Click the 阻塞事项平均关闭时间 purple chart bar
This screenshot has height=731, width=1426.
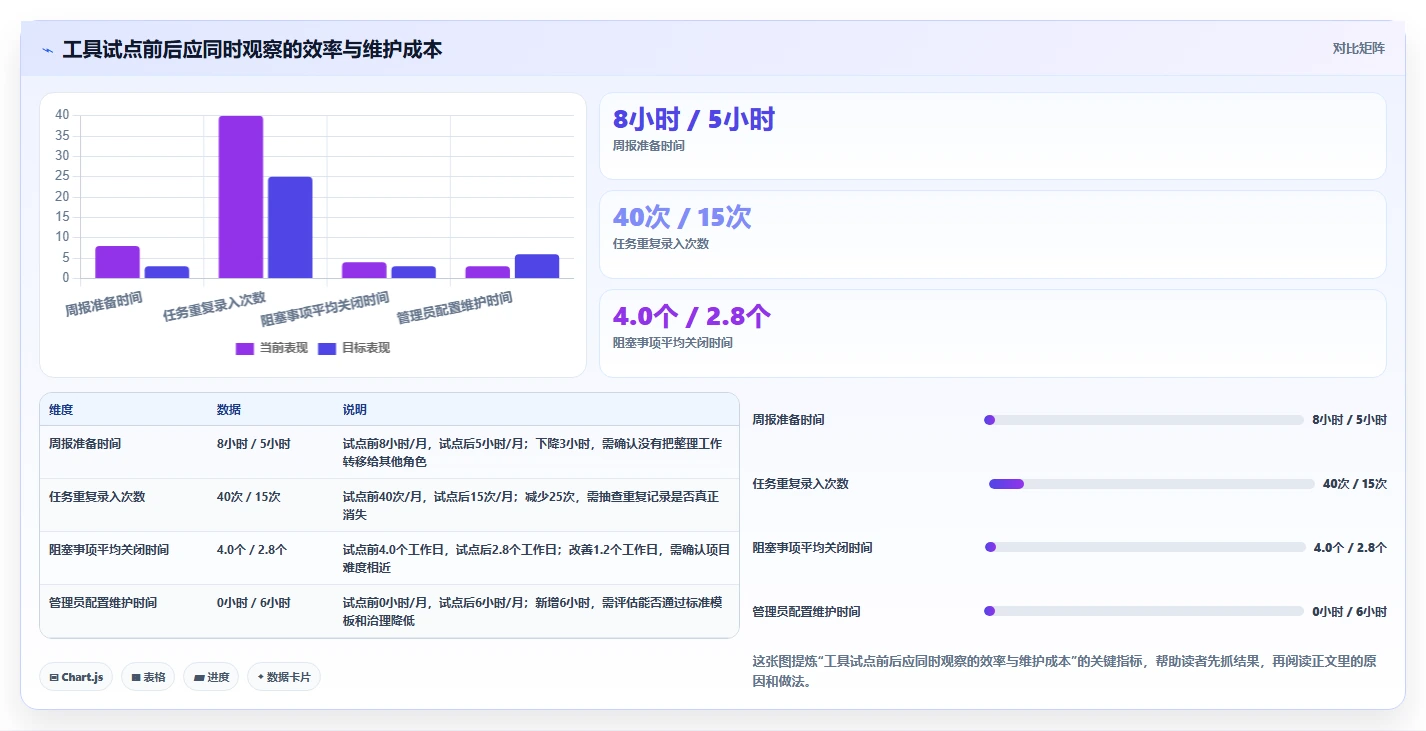click(x=364, y=270)
